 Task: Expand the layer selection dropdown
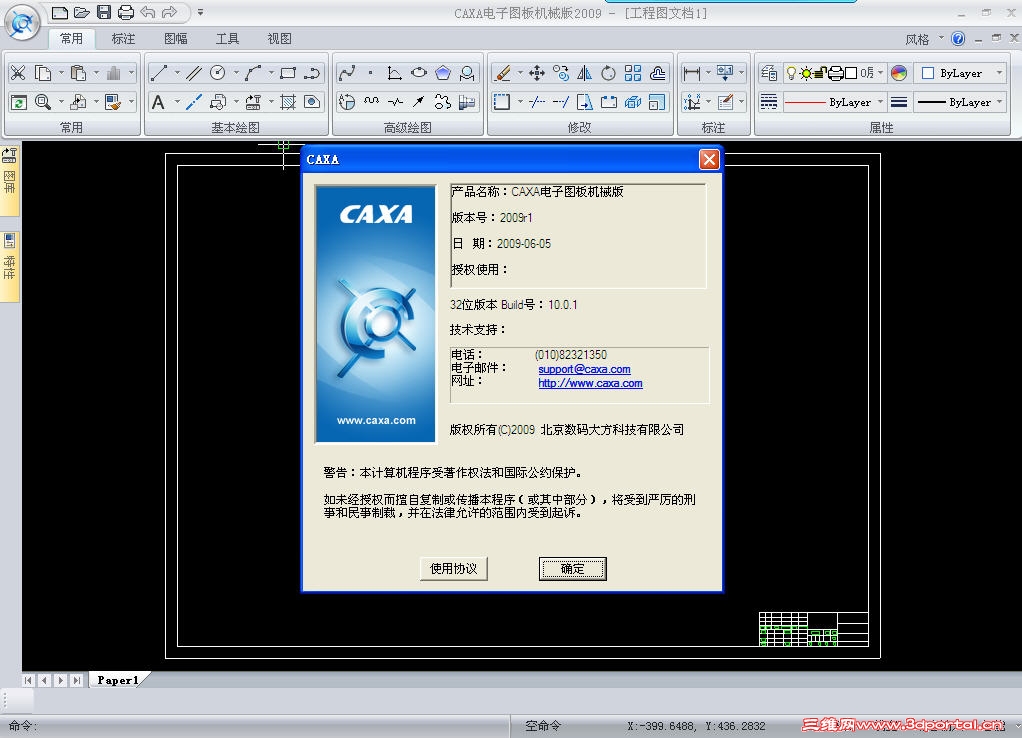pos(880,73)
